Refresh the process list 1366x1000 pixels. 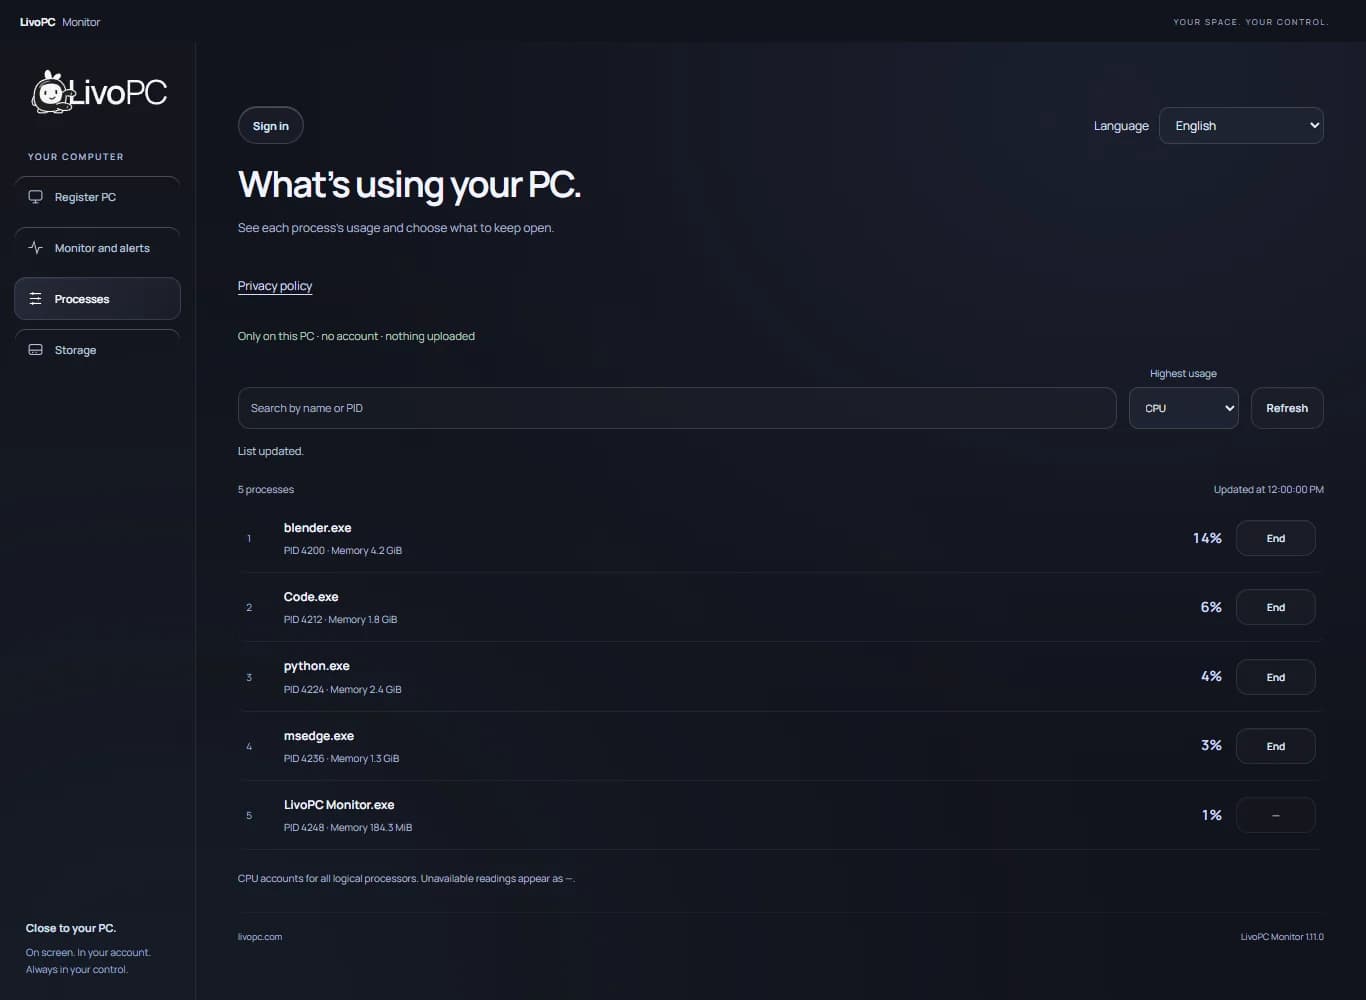[1287, 408]
